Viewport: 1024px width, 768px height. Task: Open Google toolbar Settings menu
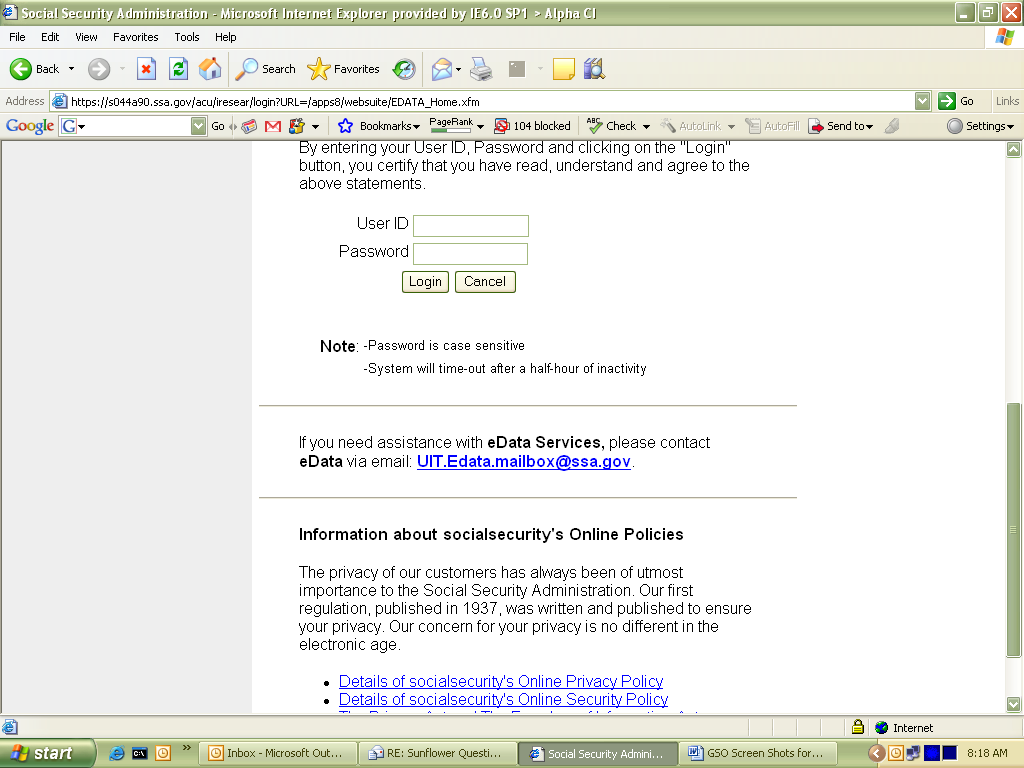(980, 126)
